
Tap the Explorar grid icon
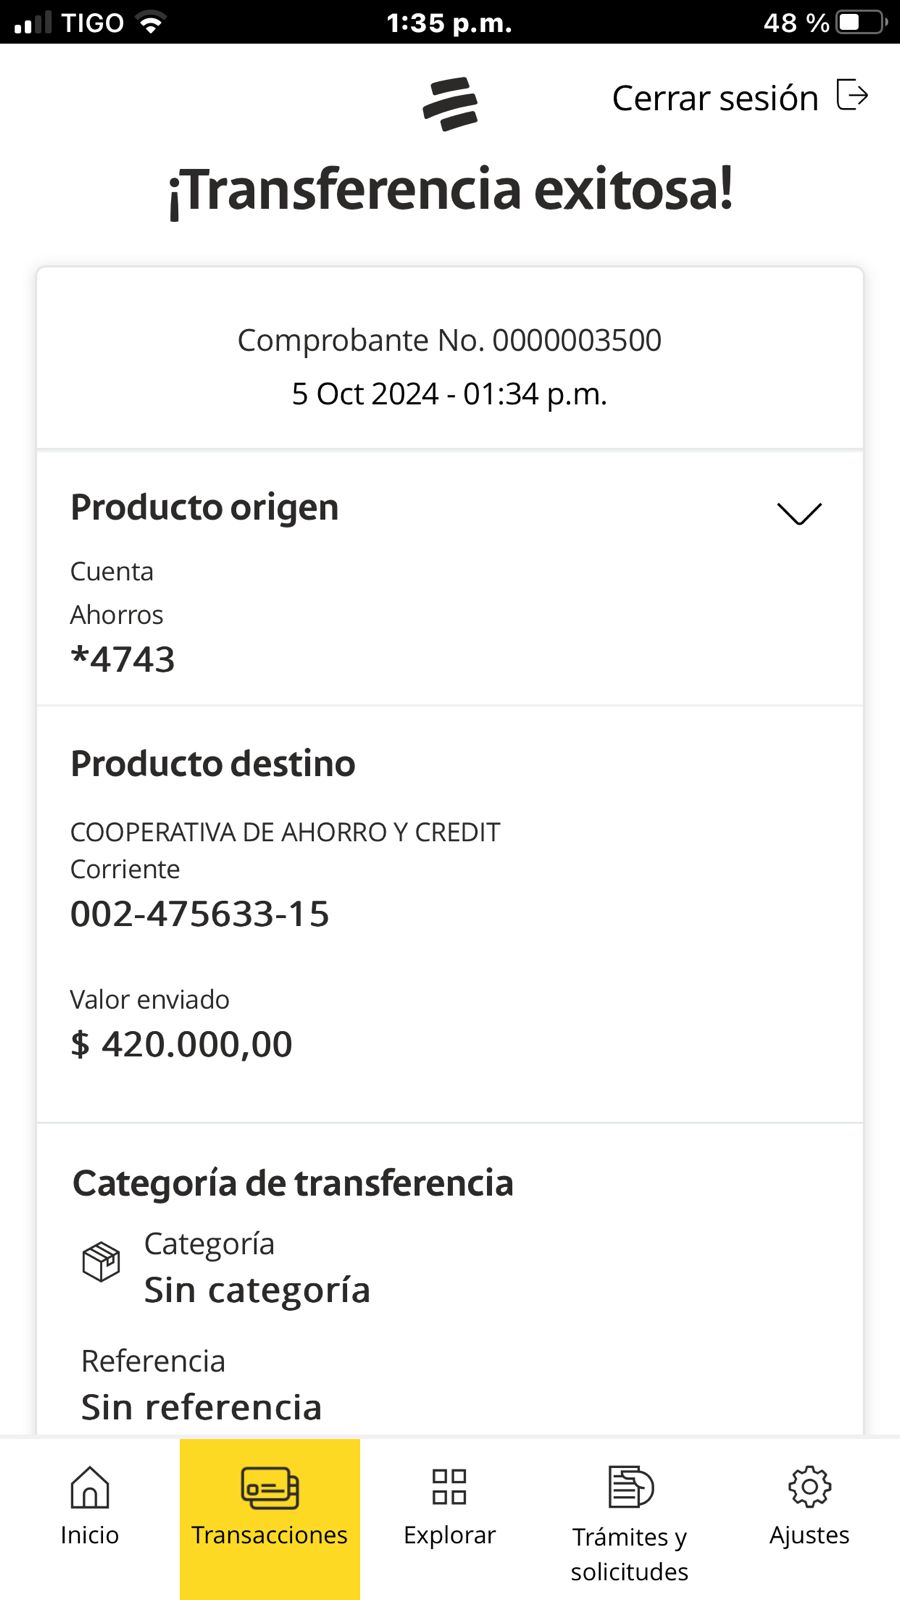tap(450, 1487)
